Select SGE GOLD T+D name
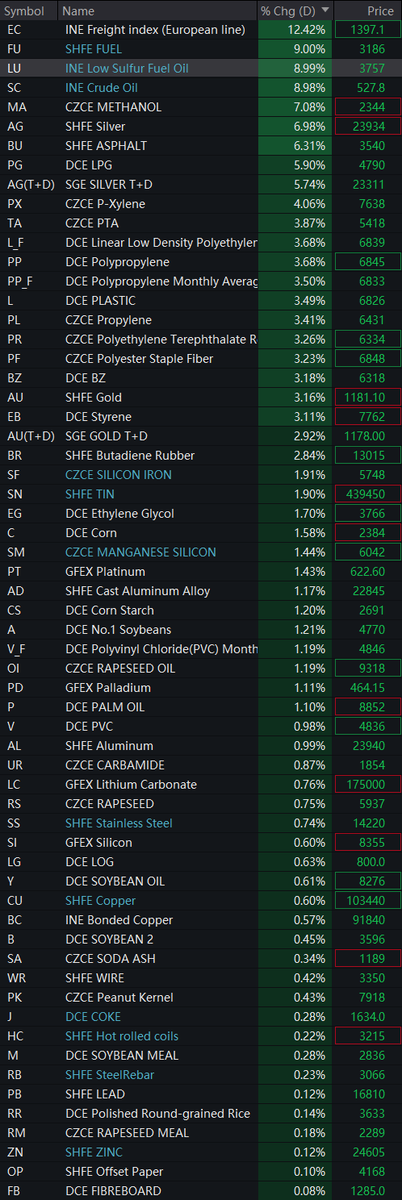 tap(107, 436)
